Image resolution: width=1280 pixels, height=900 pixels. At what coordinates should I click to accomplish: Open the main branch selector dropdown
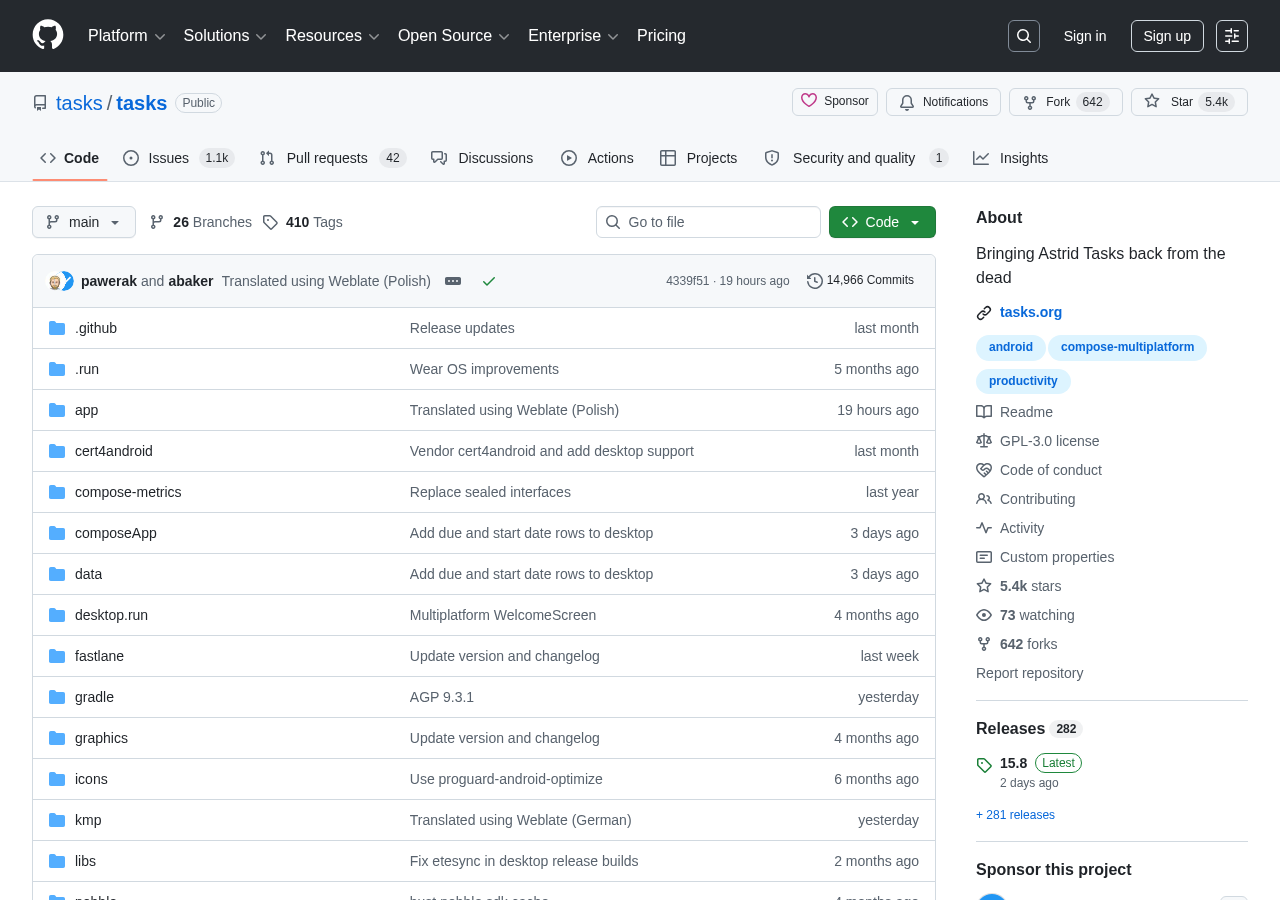tap(84, 222)
